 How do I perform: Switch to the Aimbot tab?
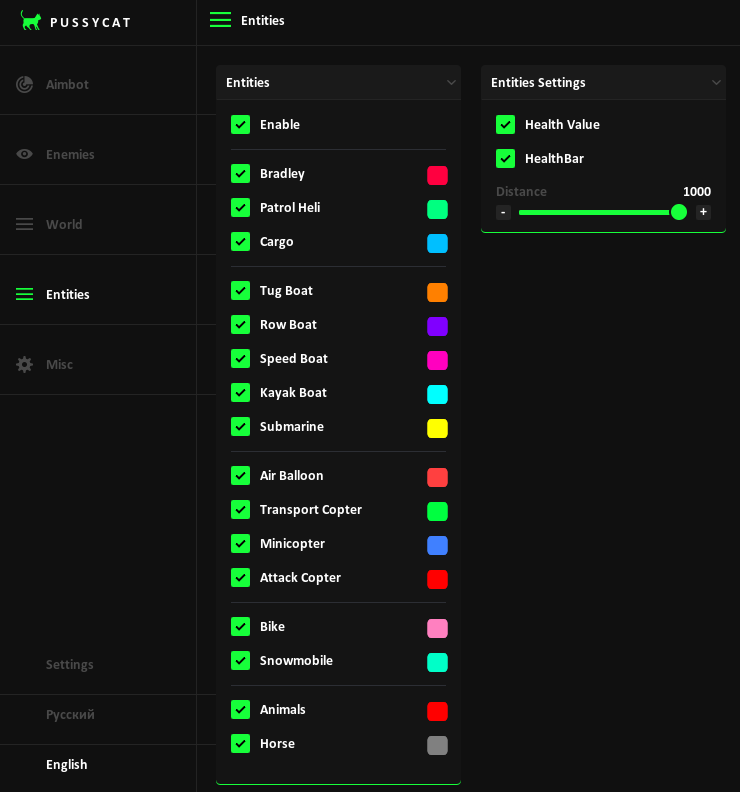[67, 84]
